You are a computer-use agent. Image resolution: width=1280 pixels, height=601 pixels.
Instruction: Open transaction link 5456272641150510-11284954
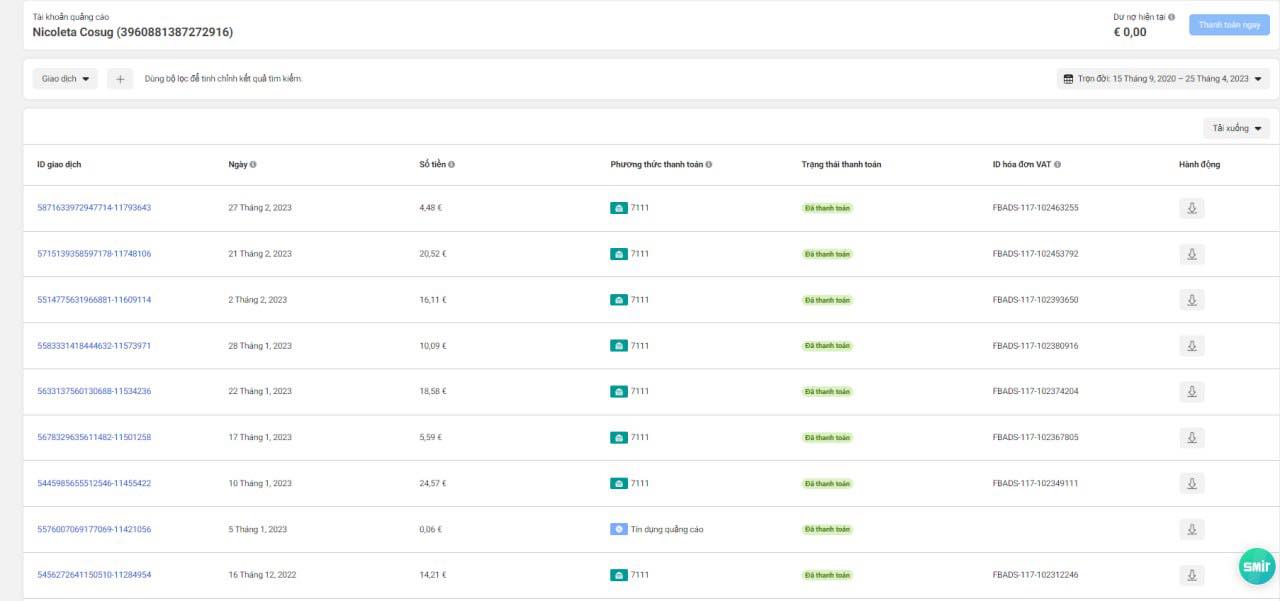click(94, 575)
